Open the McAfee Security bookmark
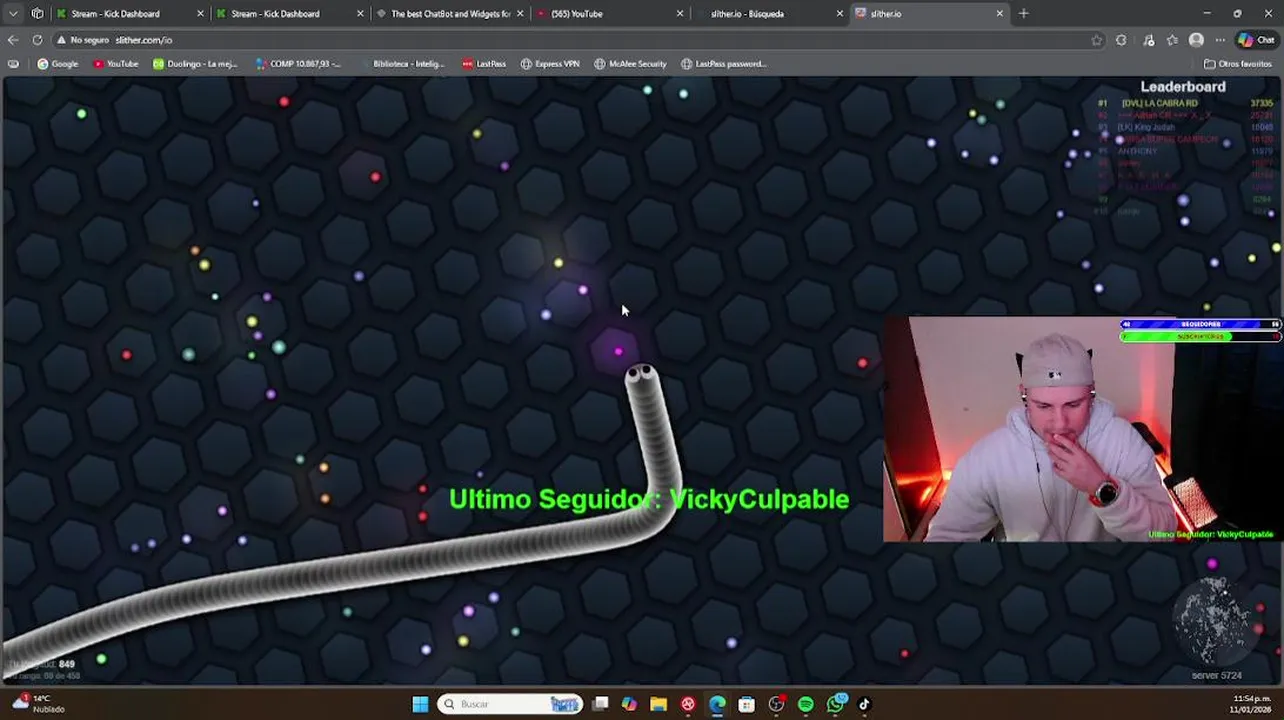The width and height of the screenshot is (1284, 720). click(630, 64)
